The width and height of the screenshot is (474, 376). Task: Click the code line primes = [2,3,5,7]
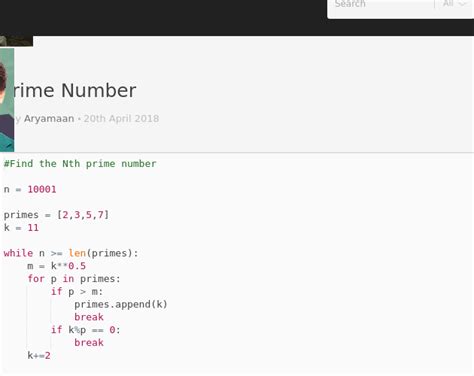coord(56,215)
